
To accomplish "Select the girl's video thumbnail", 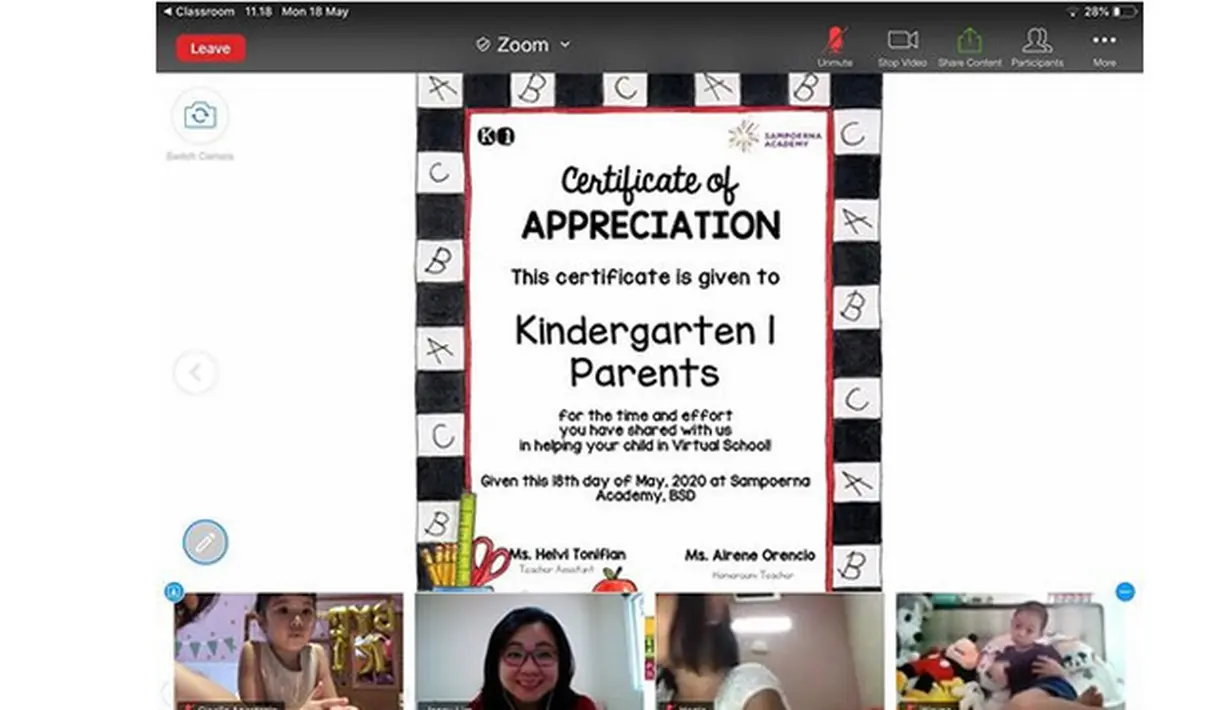I will (x=288, y=650).
